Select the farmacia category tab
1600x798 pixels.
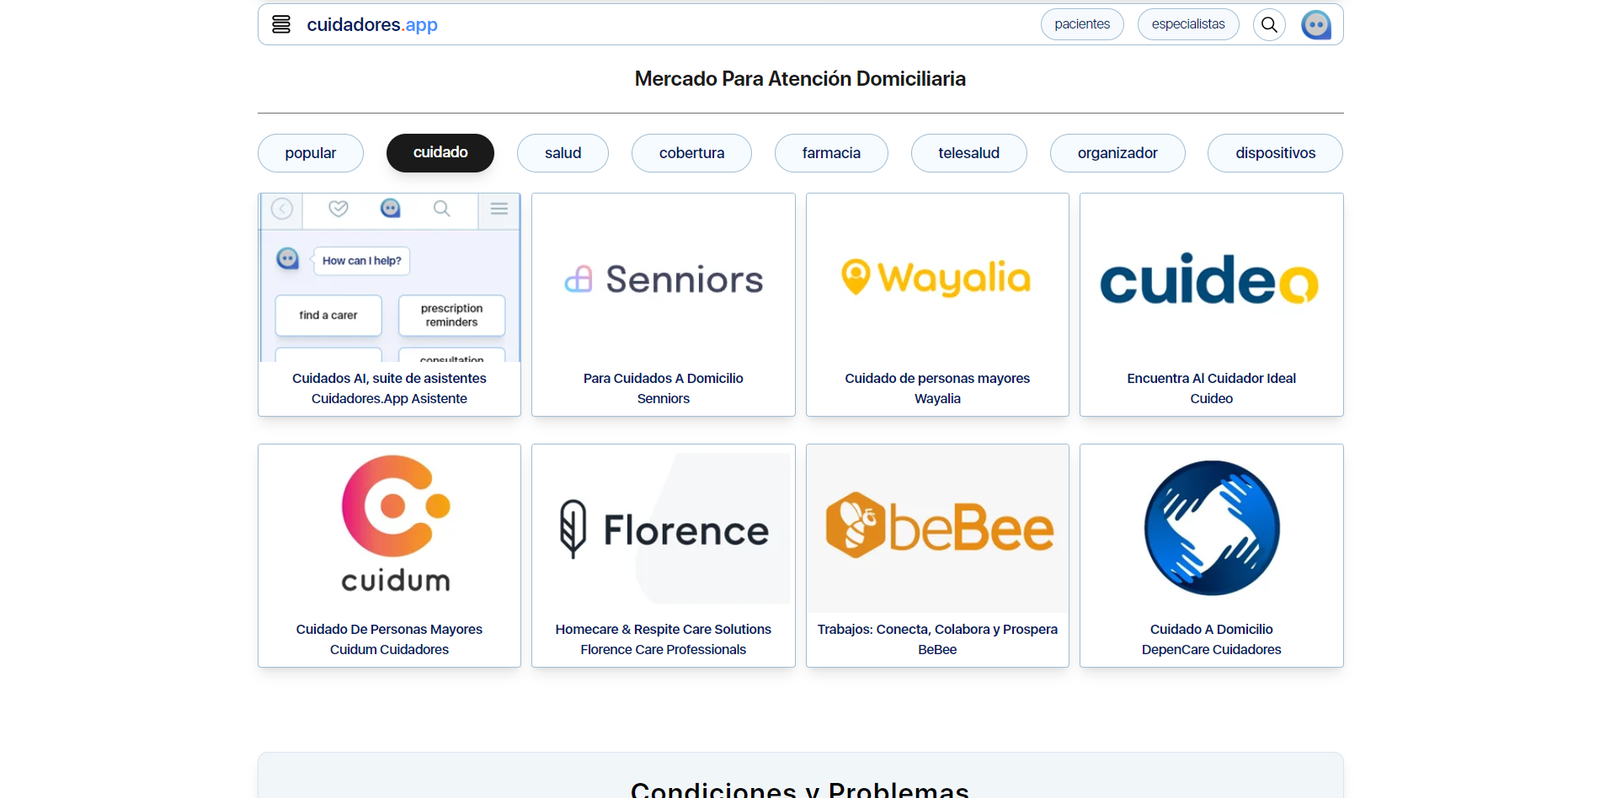point(831,153)
